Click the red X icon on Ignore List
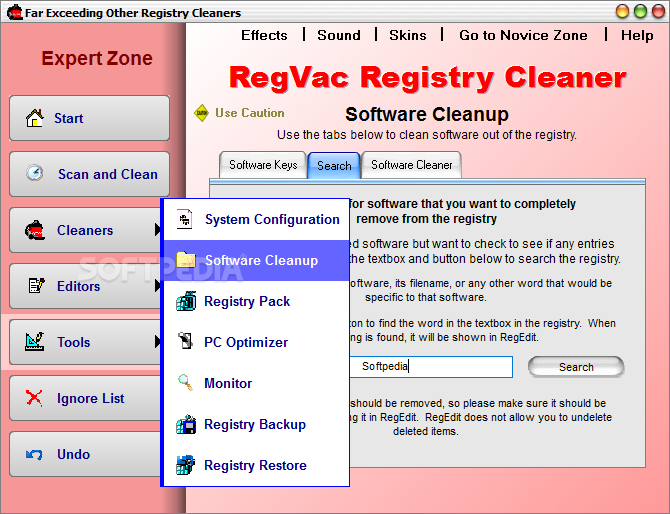This screenshot has height=514, width=670. pyautogui.click(x=34, y=397)
